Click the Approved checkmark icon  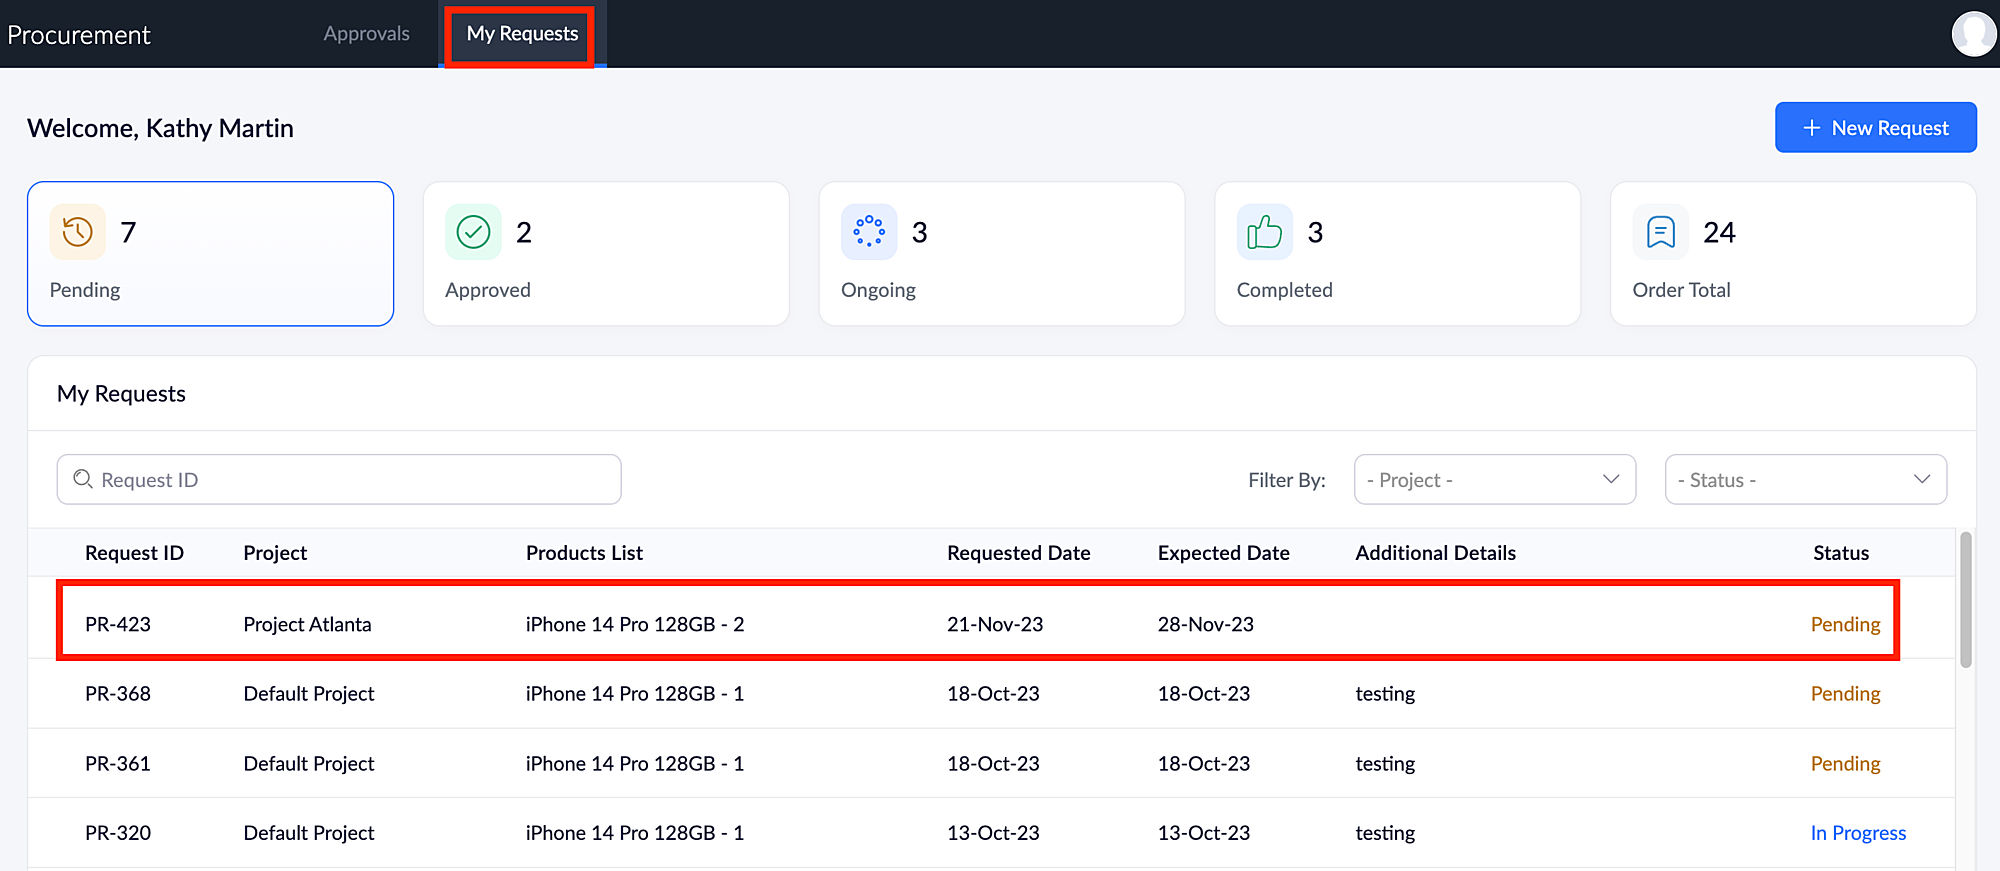click(473, 232)
